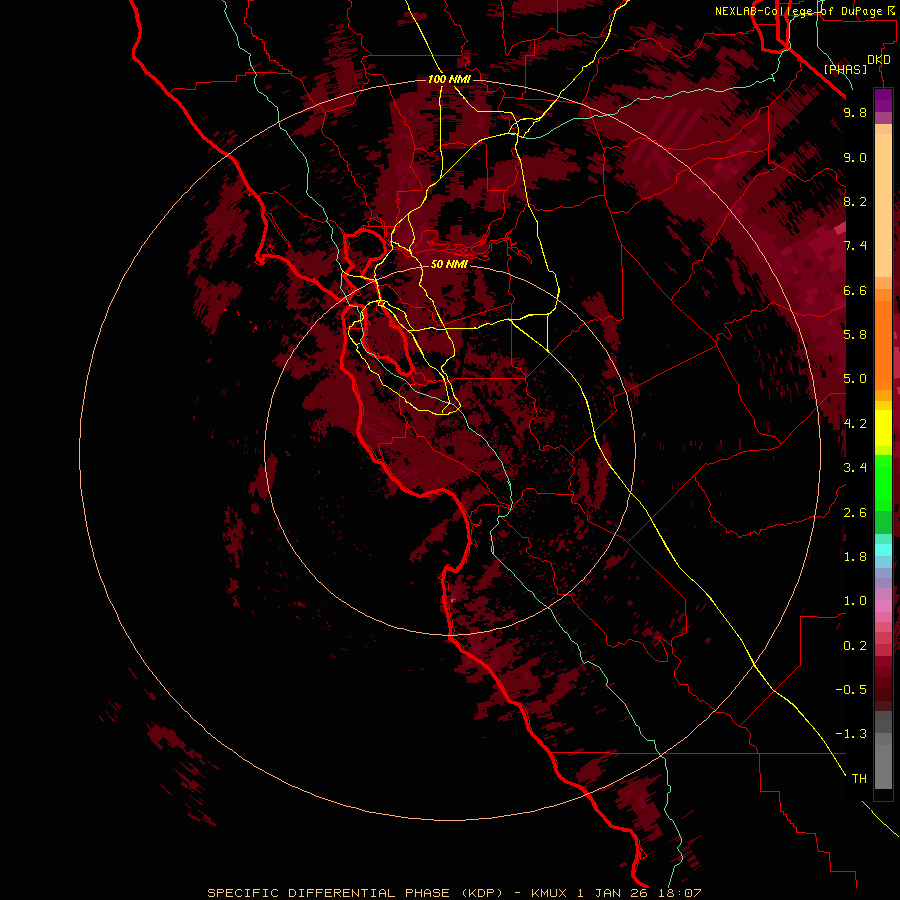Pick the purple top segment of colorbar
Image resolution: width=900 pixels, height=900 pixels.
(x=883, y=100)
